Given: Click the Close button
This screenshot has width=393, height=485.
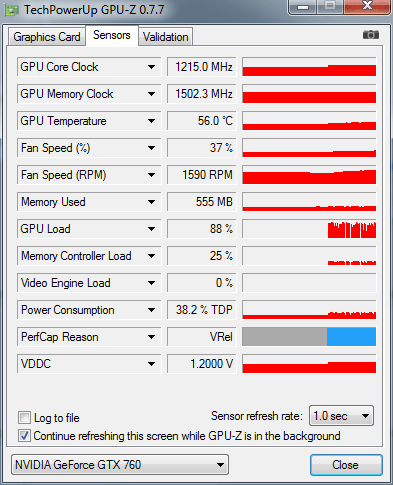Looking at the screenshot, I should [x=346, y=465].
